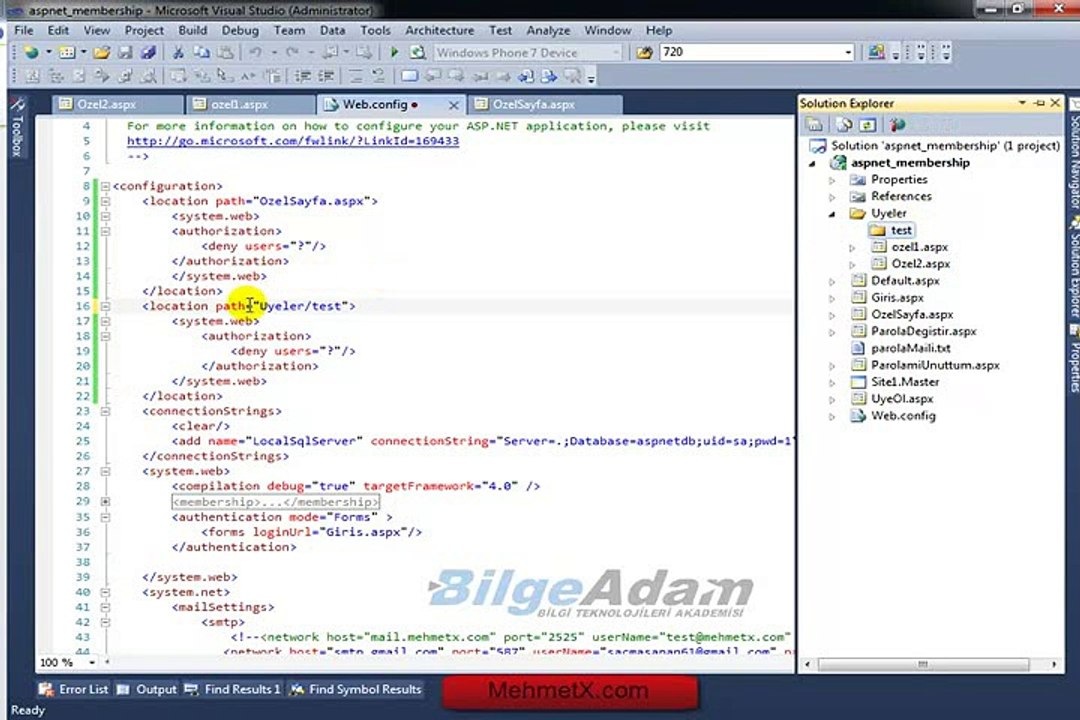Switch to the Ozel2.aspx tab
The width and height of the screenshot is (1080, 720).
107,104
